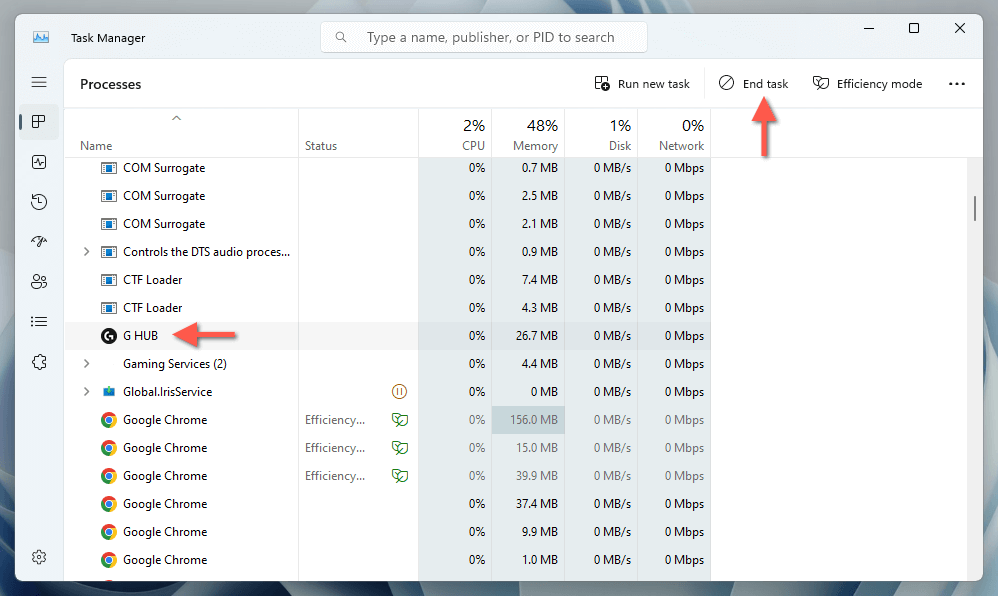Enable Efficiency mode button
This screenshot has width=998, height=596.
click(x=867, y=83)
